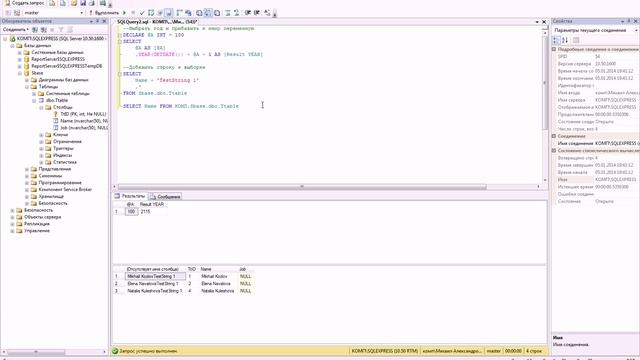Viewport: 640px width, 360px height.
Task: Collapse the Столбцы folder
Action: tap(41, 107)
